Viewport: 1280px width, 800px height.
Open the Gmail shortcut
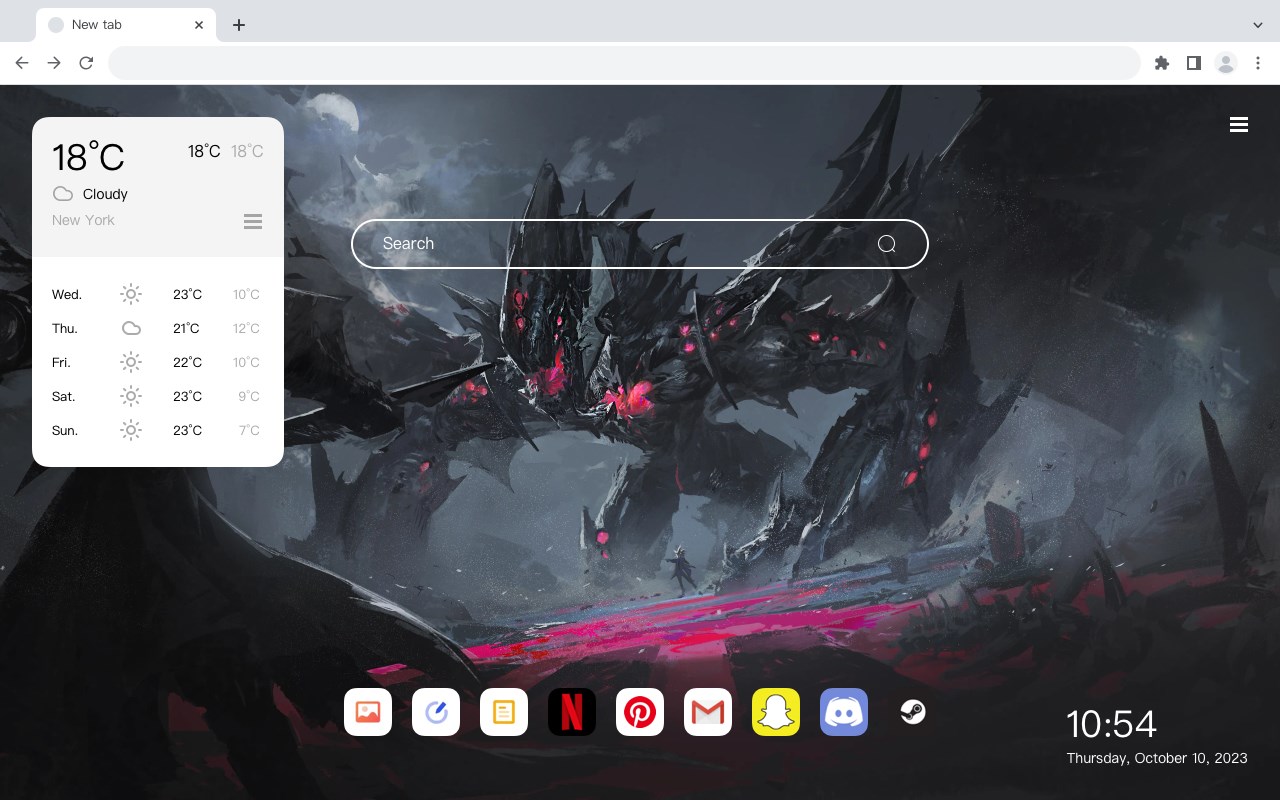pyautogui.click(x=708, y=712)
